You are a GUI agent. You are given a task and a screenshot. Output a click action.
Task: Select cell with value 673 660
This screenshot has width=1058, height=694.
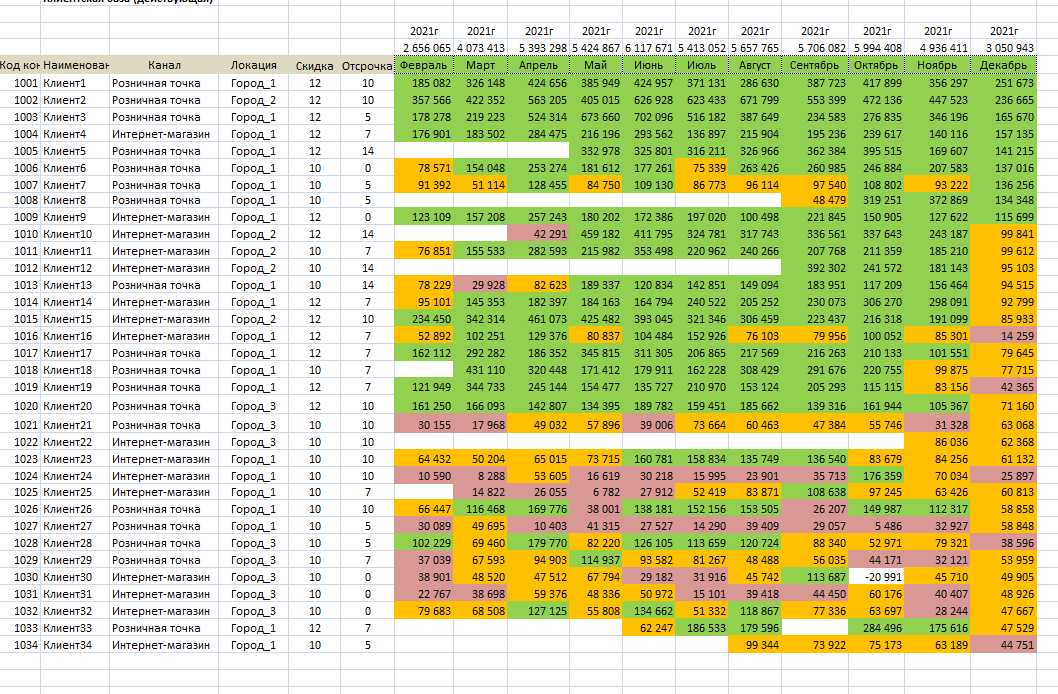pyautogui.click(x=596, y=117)
